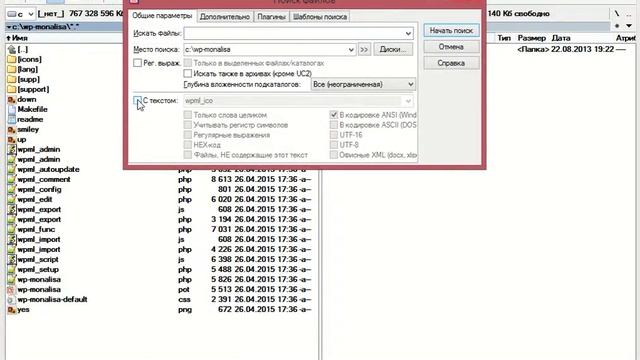Toggle 'Искать также в архивах' checkbox
Viewport: 640px width, 360px height.
point(188,73)
